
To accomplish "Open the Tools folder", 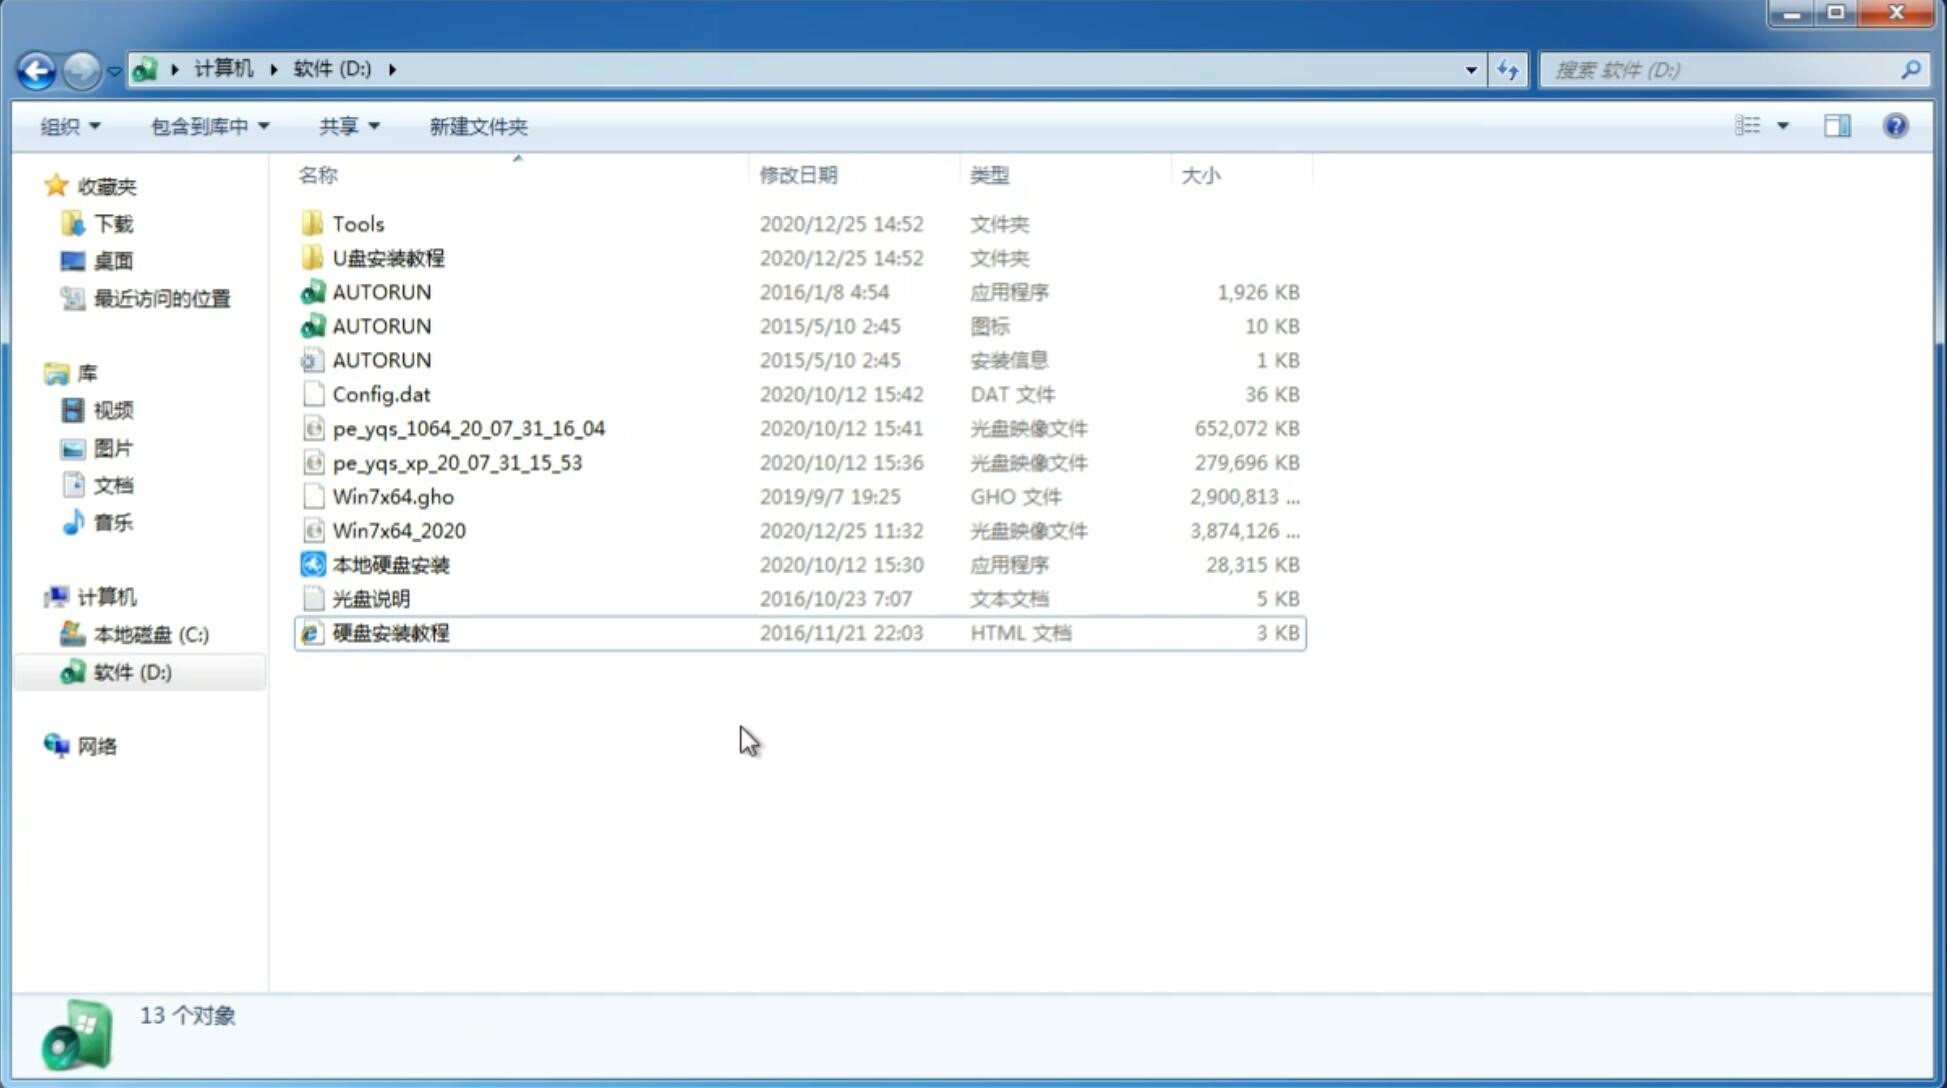I will [357, 223].
